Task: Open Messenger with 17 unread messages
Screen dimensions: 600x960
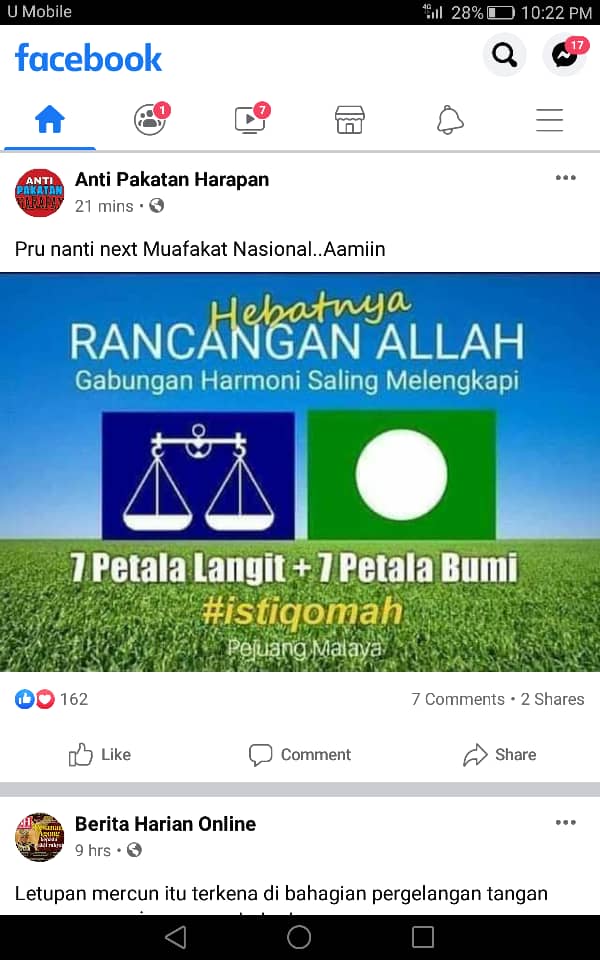Action: (564, 56)
